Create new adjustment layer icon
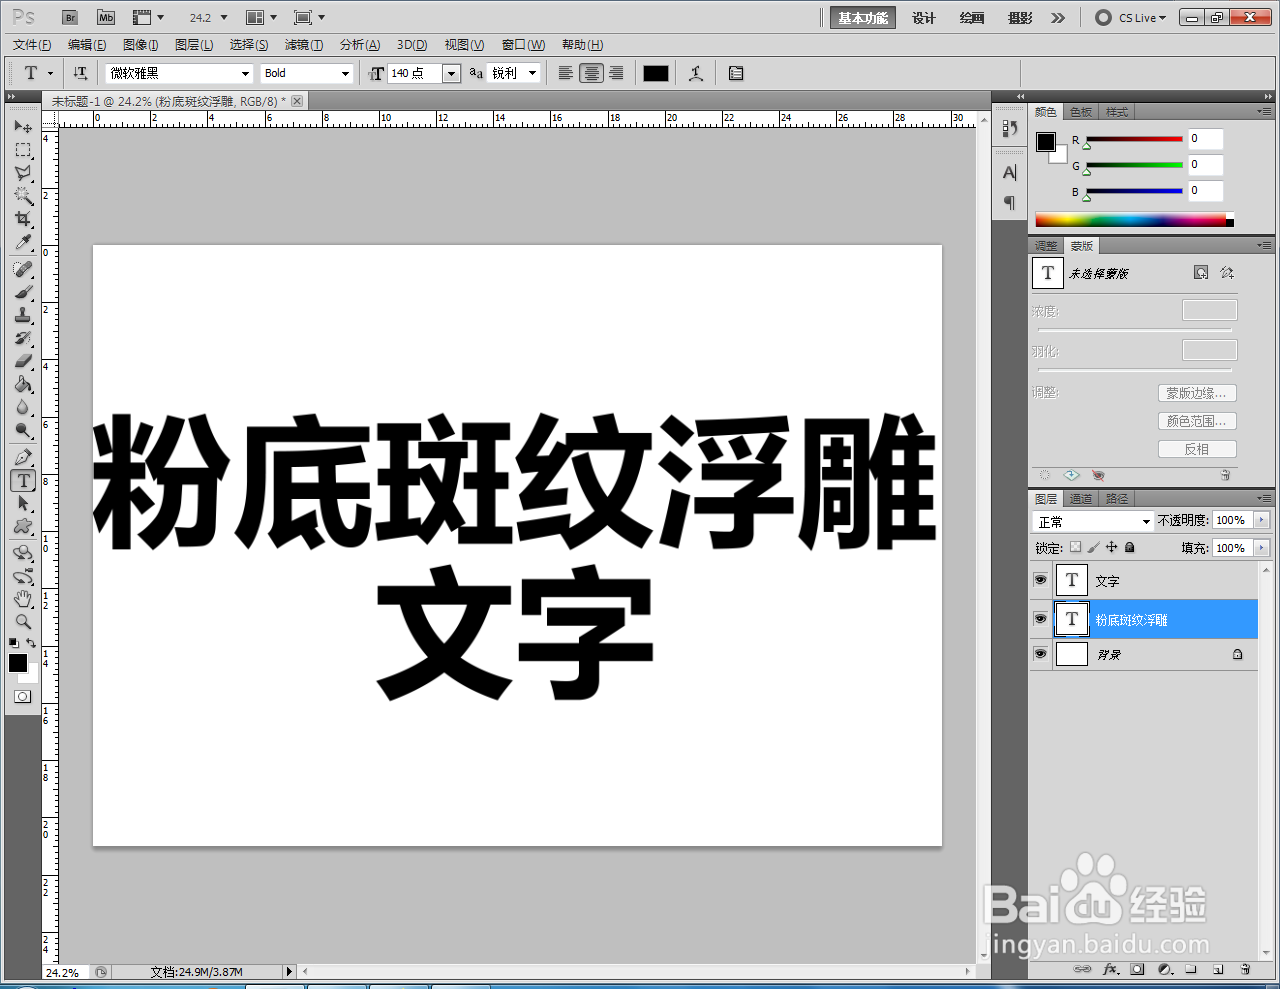Image resolution: width=1280 pixels, height=989 pixels. 1165,969
